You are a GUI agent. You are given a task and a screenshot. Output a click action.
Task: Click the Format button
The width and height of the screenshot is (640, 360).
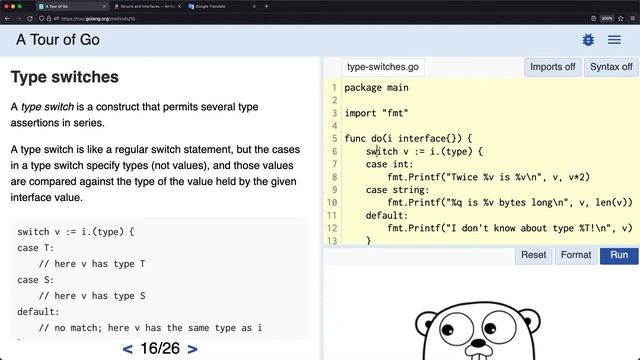point(576,255)
